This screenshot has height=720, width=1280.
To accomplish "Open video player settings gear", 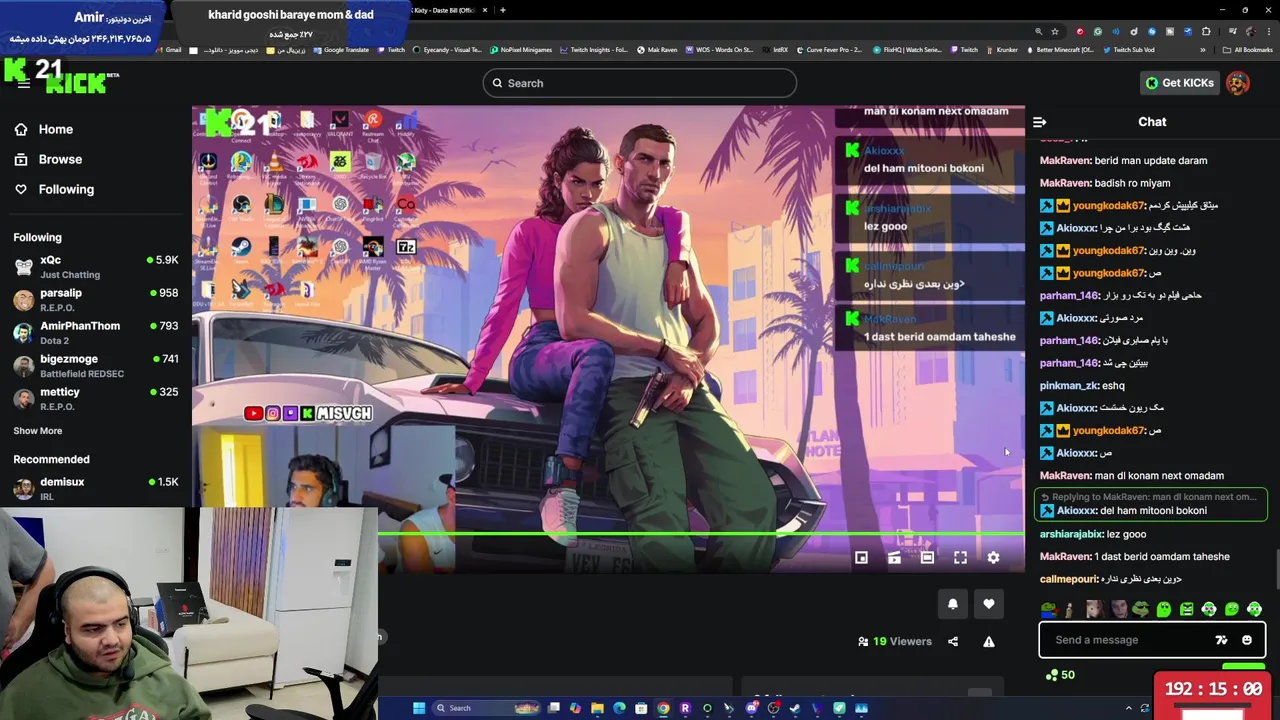I will [x=993, y=557].
